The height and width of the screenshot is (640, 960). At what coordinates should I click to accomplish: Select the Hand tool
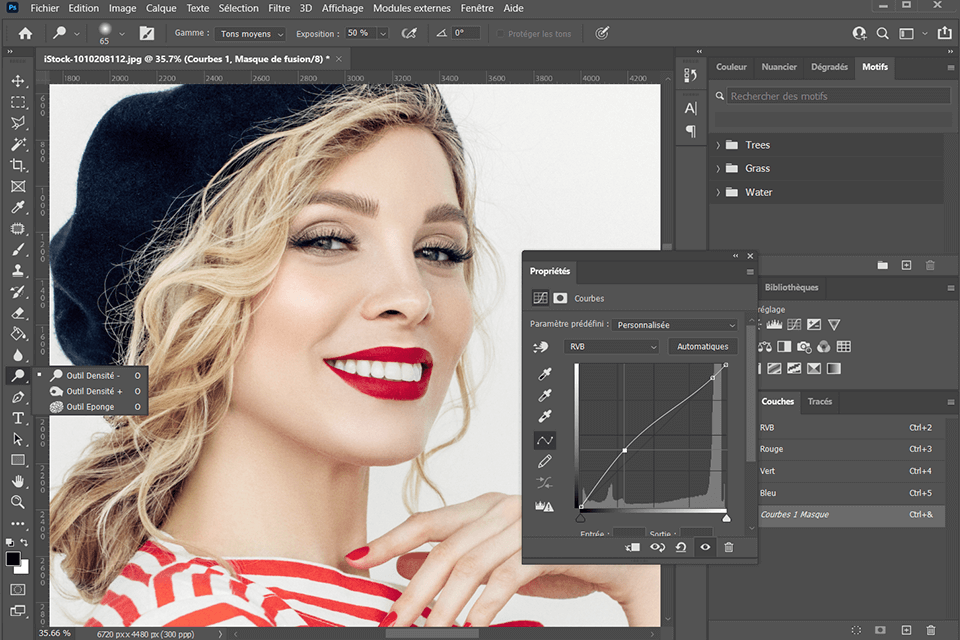tap(18, 481)
